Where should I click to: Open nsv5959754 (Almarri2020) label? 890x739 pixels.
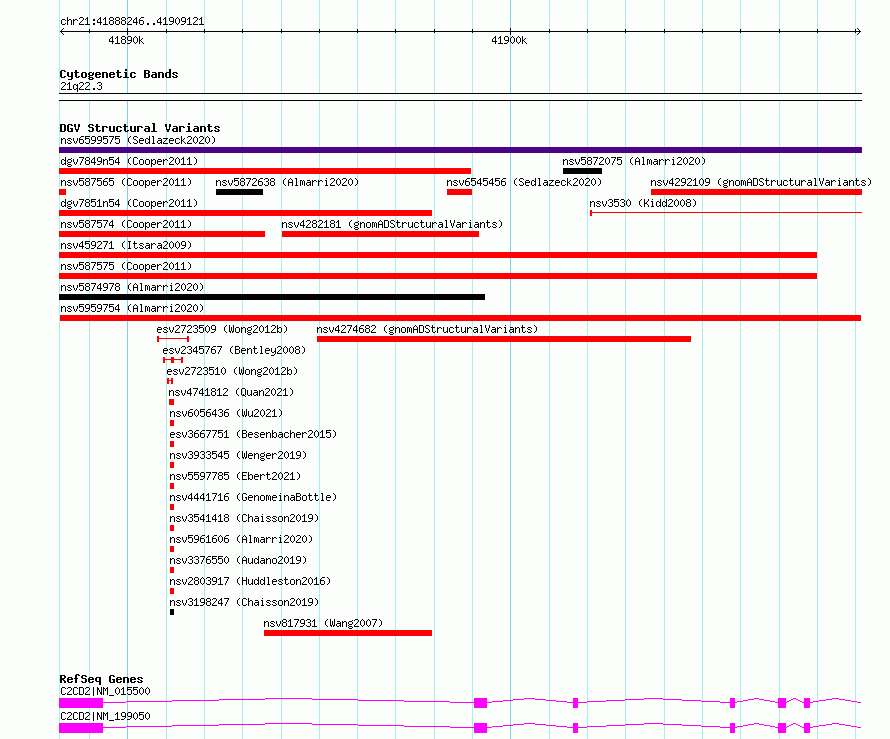click(132, 308)
